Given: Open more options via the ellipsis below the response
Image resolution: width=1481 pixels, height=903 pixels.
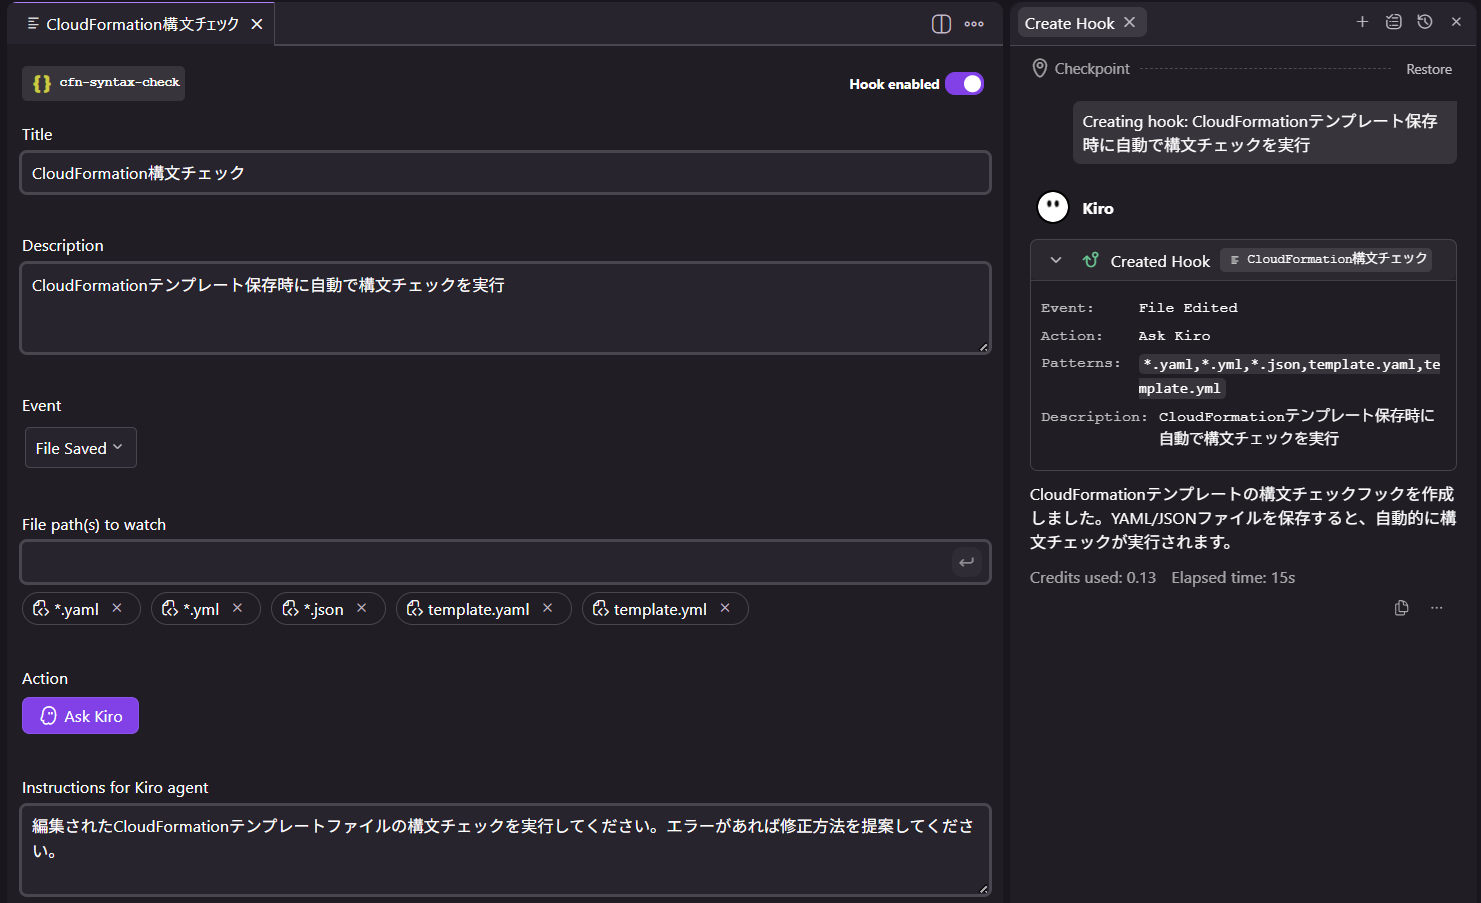Looking at the screenshot, I should (x=1436, y=607).
